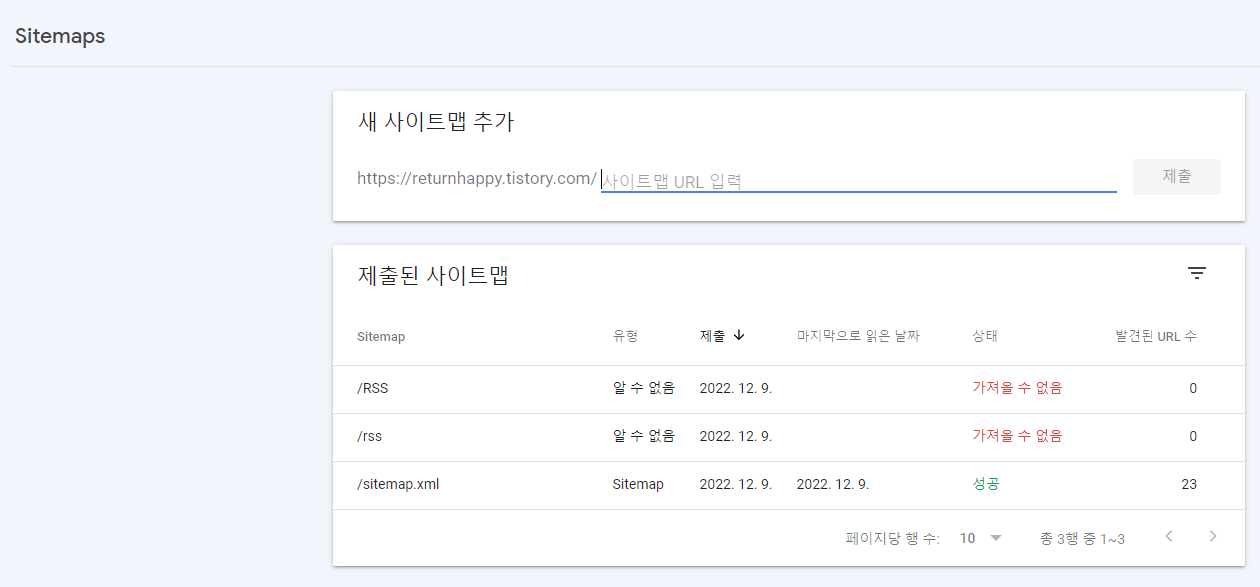Go to next page of sitemap rows
The image size is (1260, 587).
click(1213, 537)
